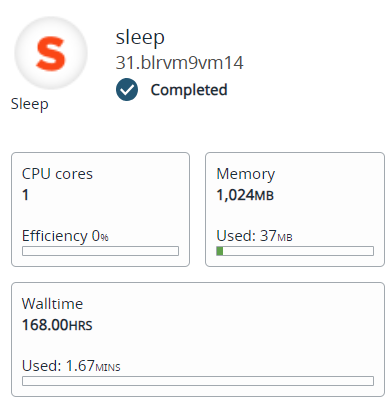Screen dimensions: 392x411
Task: Click the CPU cores value 1
Action: click(x=25, y=195)
